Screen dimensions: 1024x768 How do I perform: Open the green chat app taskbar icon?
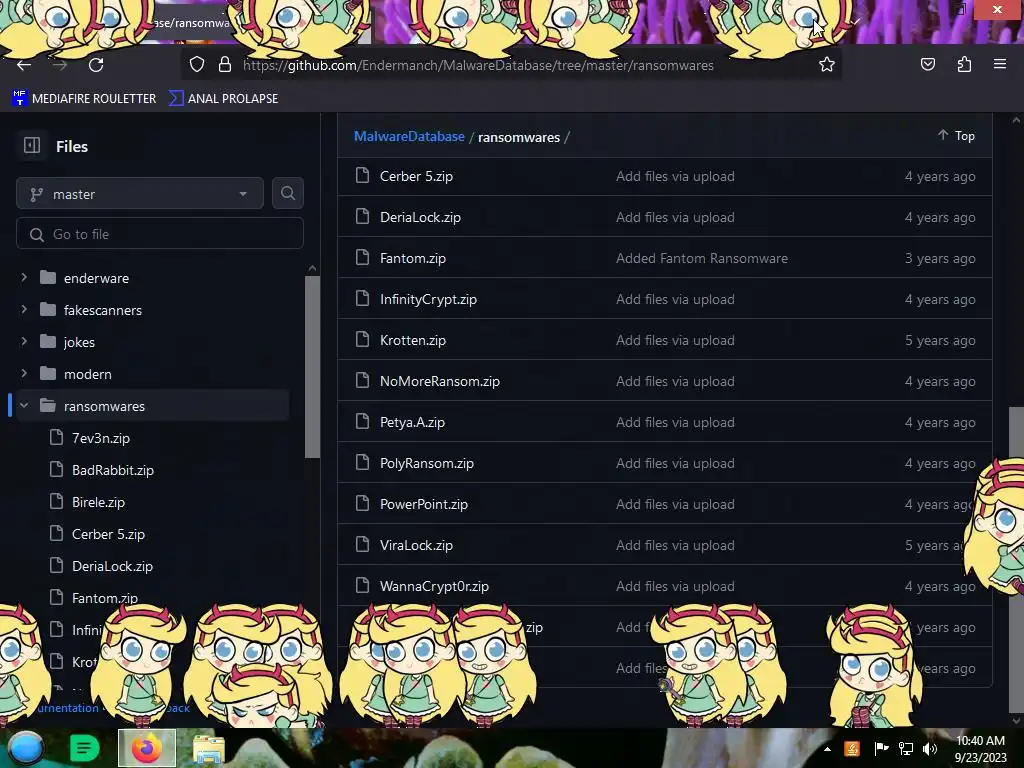[84, 748]
